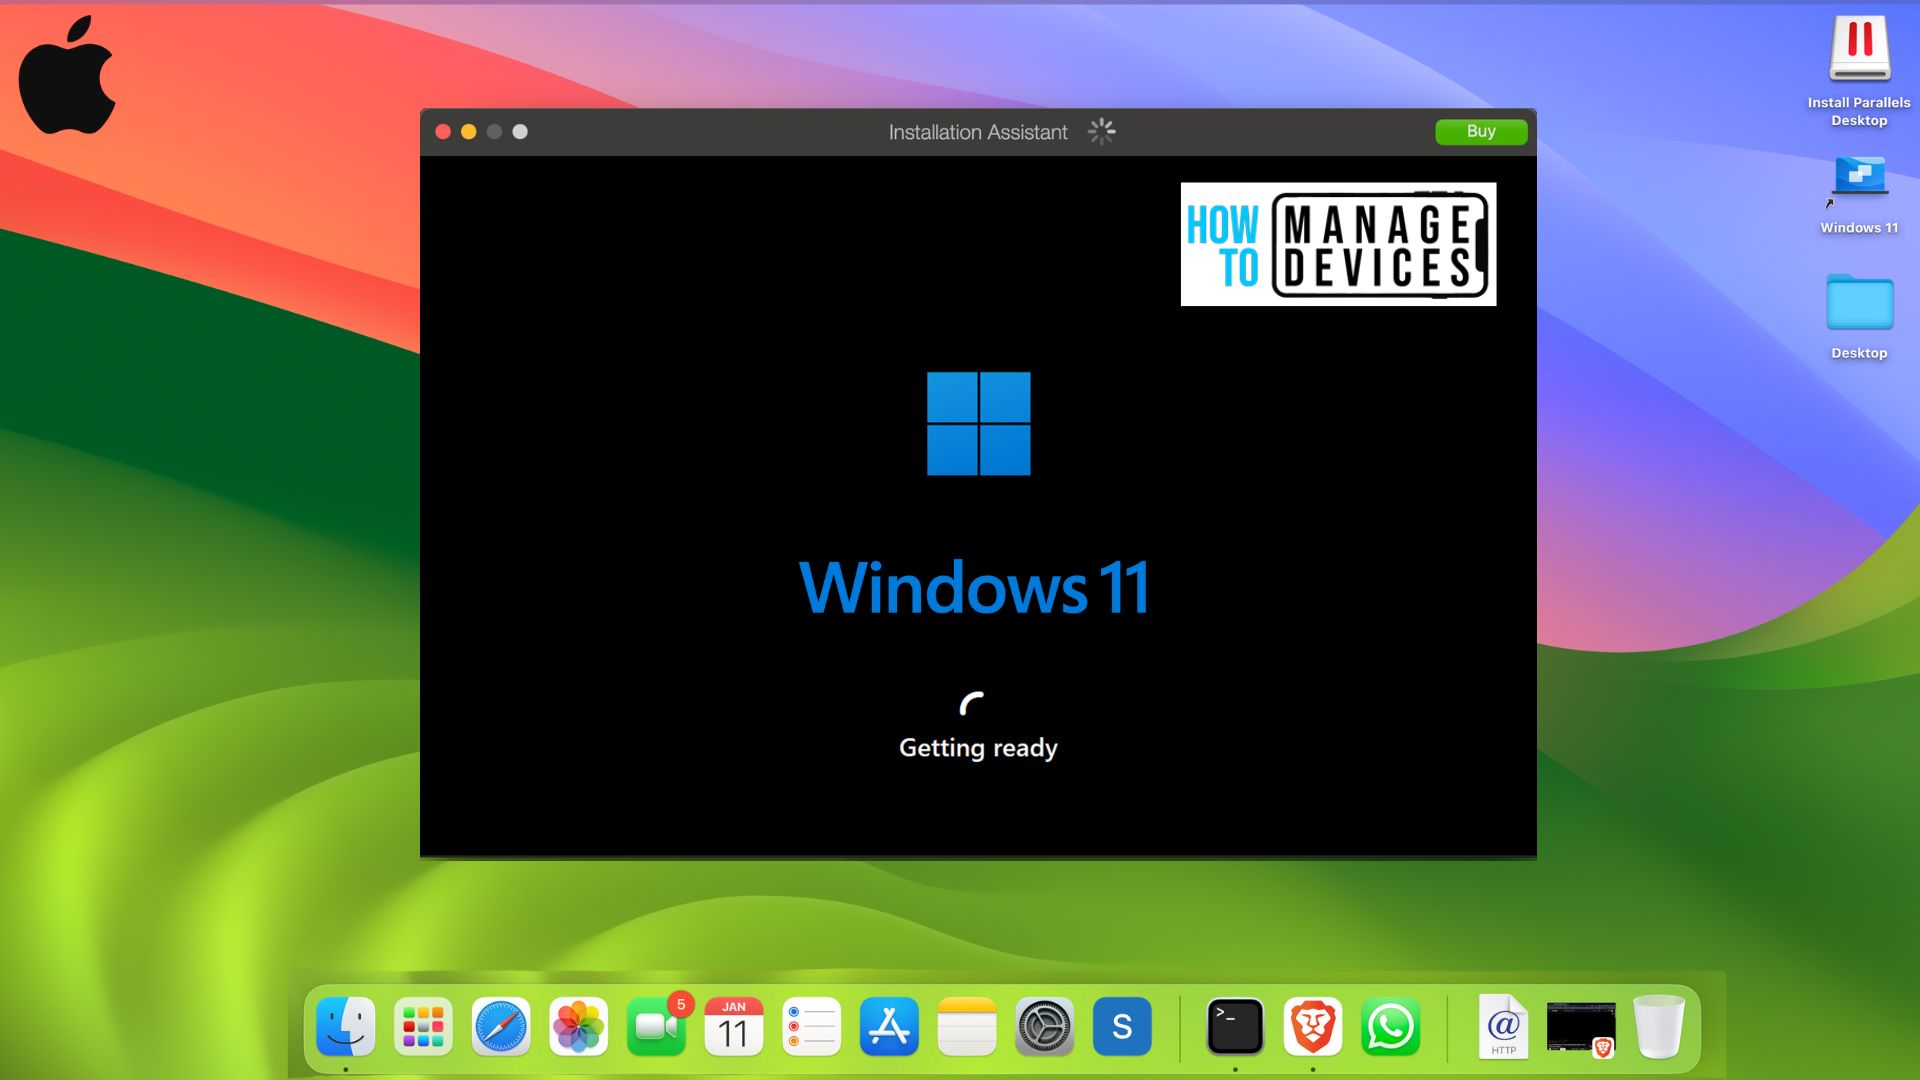
Task: Click the green Buy button
Action: (x=1481, y=132)
